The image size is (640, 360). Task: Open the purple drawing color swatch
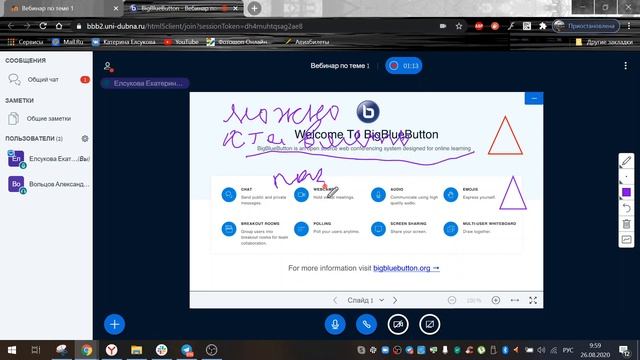[626, 192]
